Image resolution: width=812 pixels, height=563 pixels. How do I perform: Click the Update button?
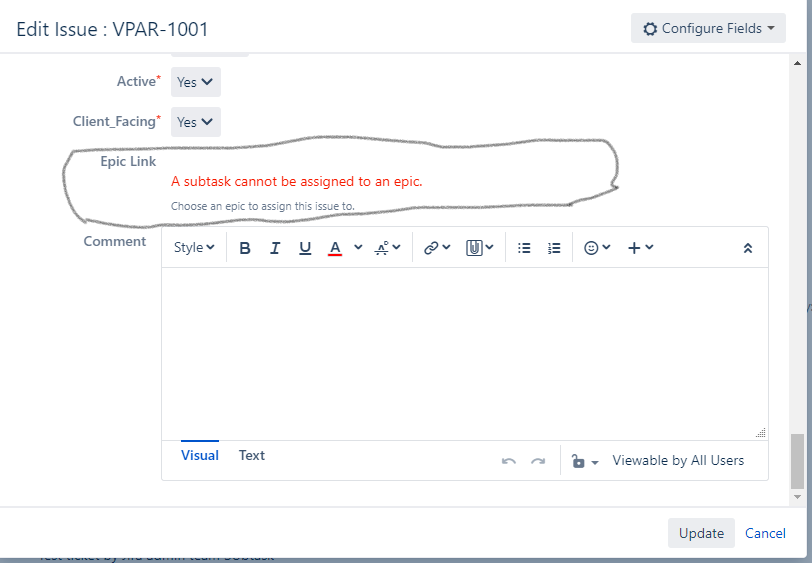(701, 533)
